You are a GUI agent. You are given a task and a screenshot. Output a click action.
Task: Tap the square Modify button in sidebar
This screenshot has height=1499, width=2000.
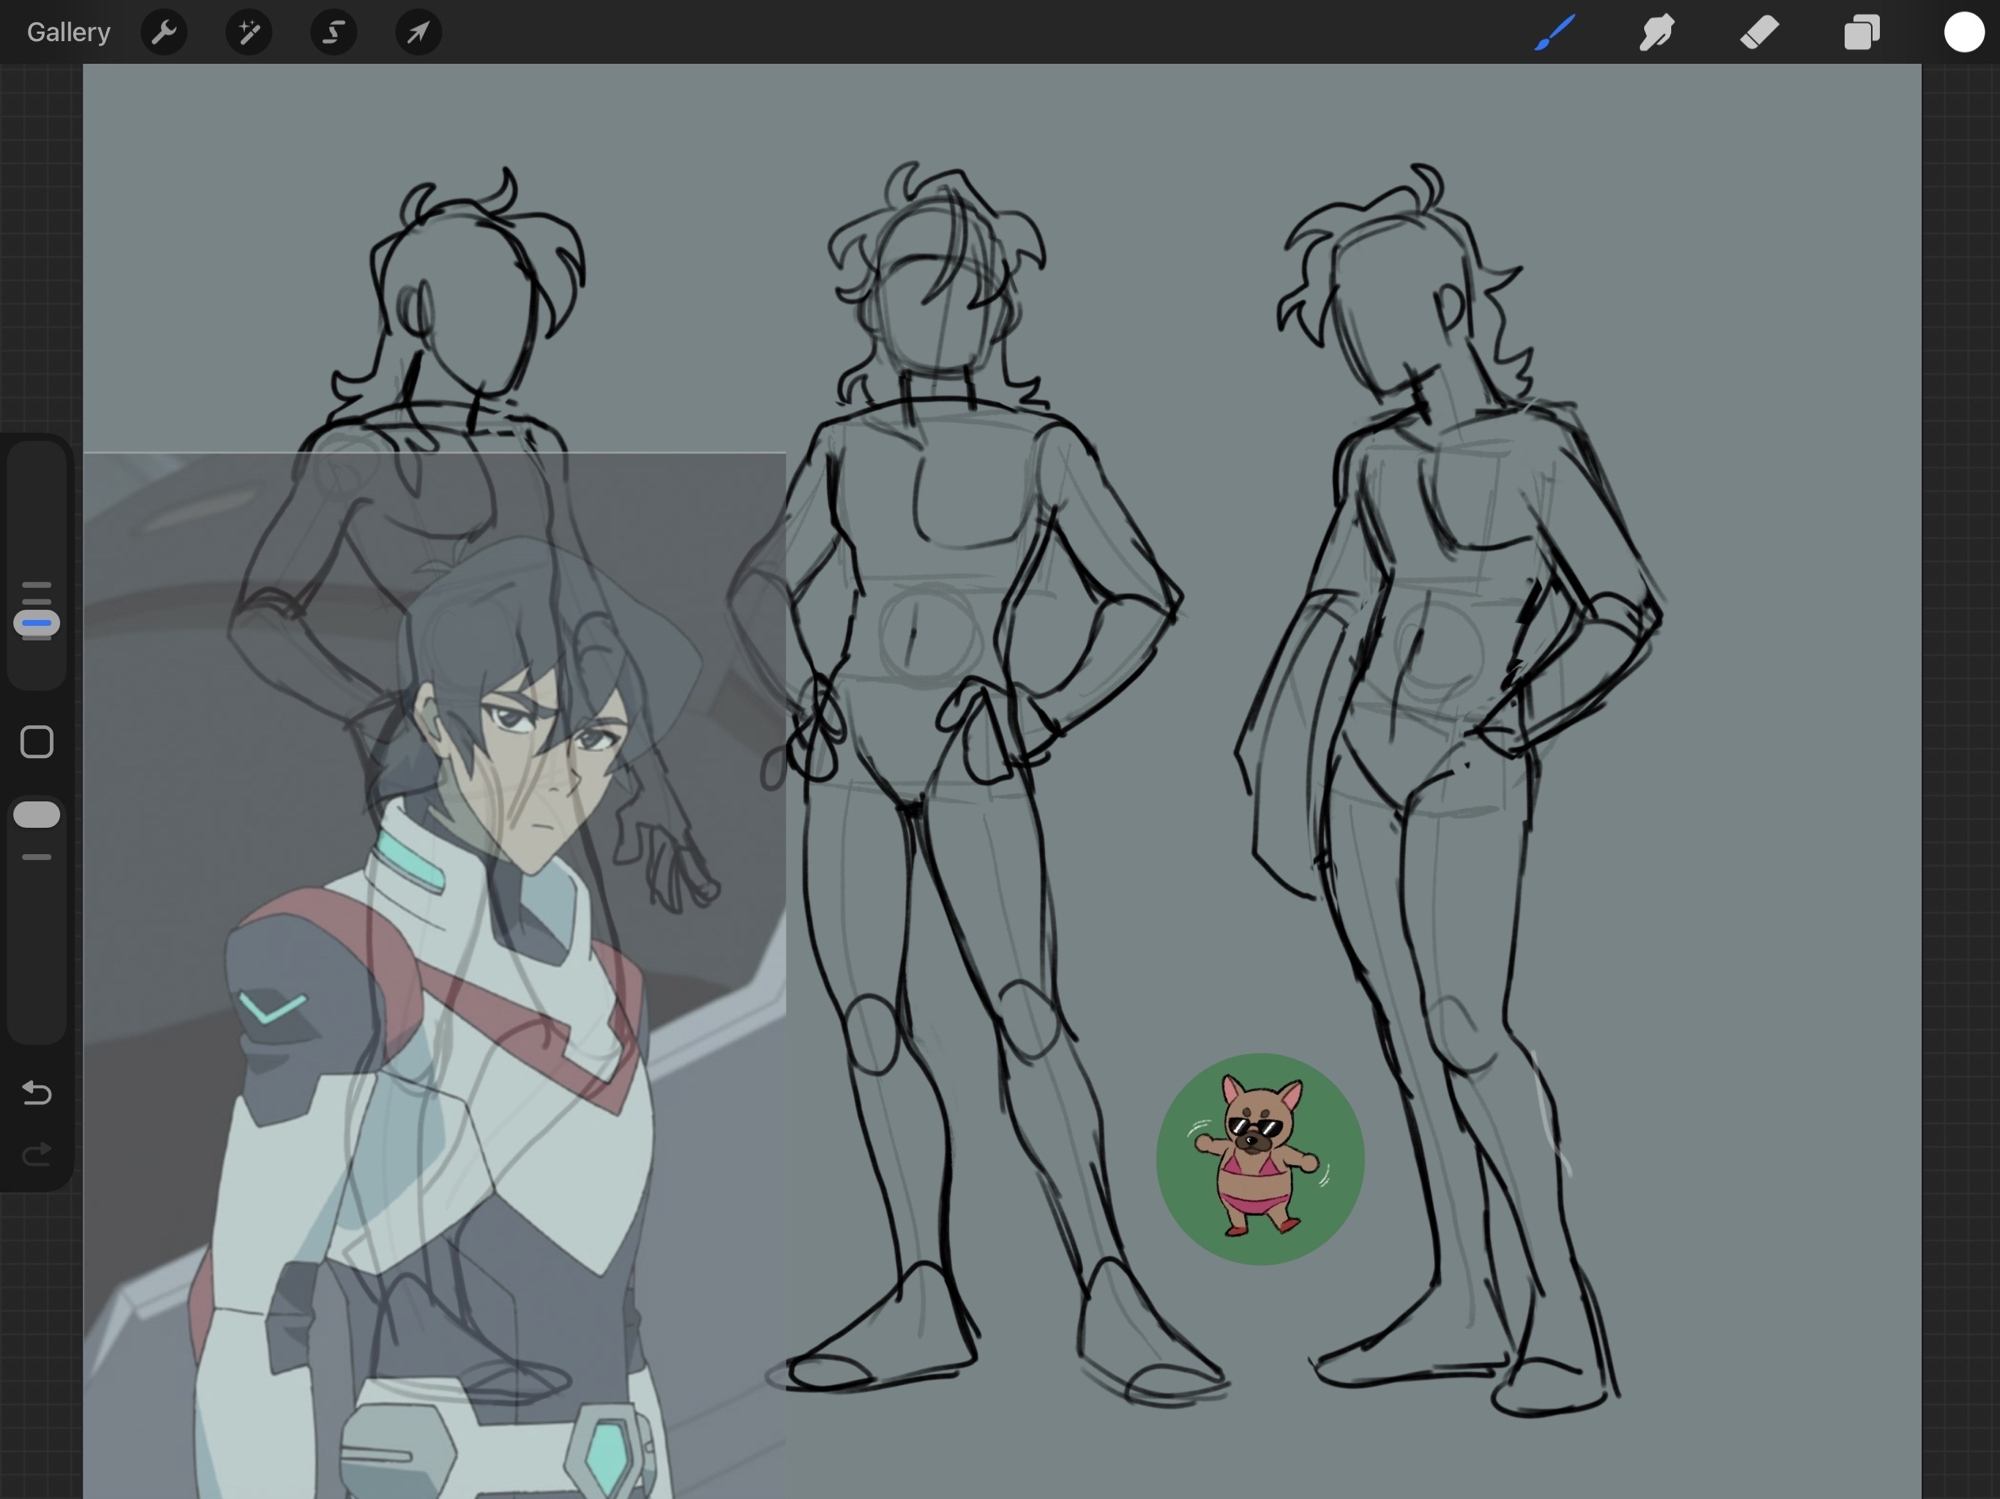pos(37,742)
